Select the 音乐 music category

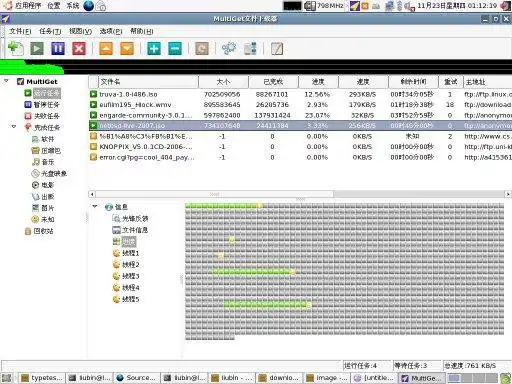(x=43, y=162)
